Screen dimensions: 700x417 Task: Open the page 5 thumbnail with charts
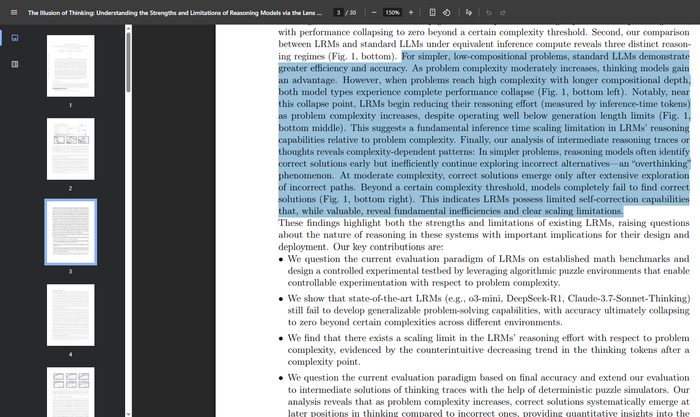click(x=71, y=392)
